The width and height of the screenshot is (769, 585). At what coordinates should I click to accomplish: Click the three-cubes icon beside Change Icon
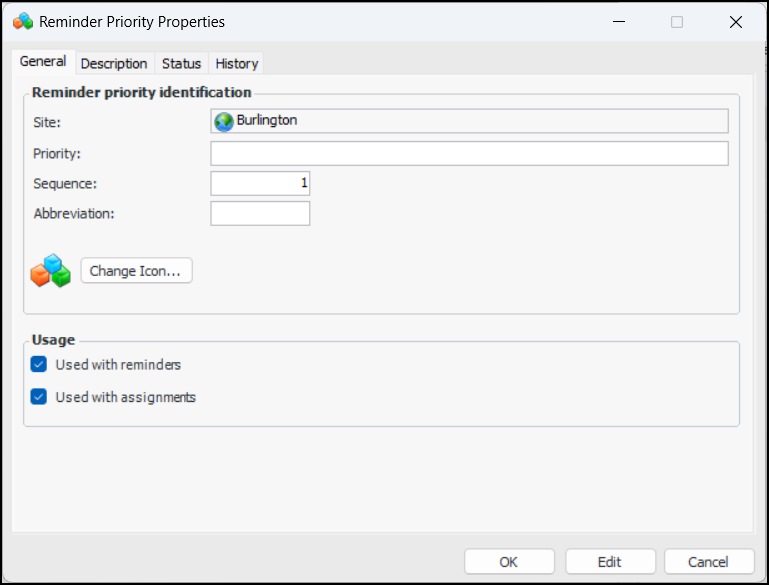pyautogui.click(x=51, y=271)
